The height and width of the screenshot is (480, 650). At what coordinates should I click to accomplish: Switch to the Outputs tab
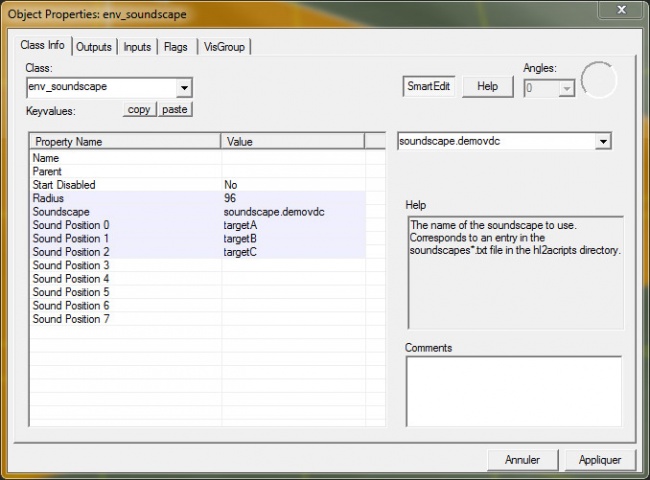[94, 47]
